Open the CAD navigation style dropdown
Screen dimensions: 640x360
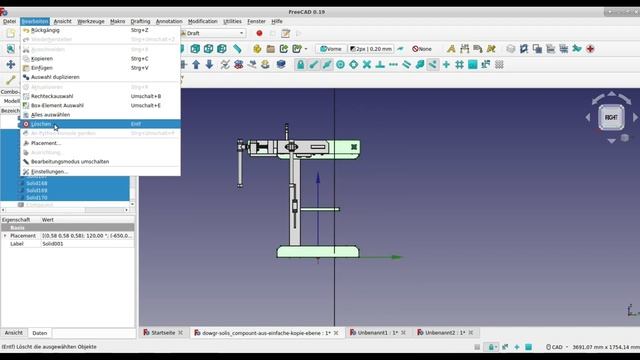(x=557, y=347)
